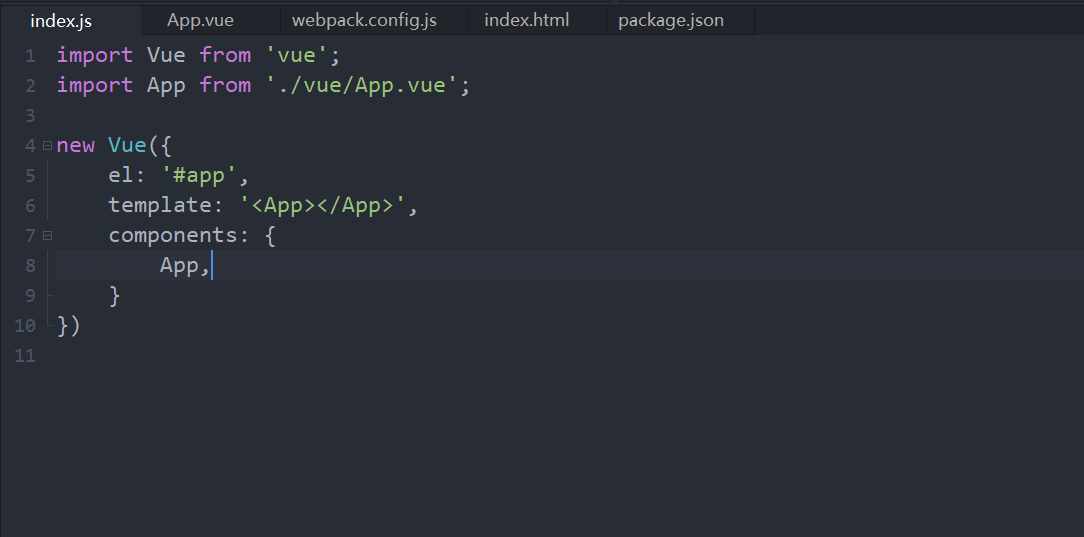Viewport: 1084px width, 537px height.
Task: Place cursor in './vue/App.vue' string
Action: pyautogui.click(x=362, y=86)
